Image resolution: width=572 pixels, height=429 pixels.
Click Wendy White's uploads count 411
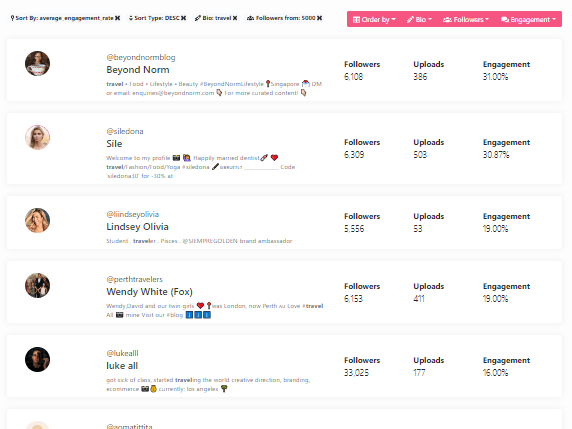[x=419, y=299]
